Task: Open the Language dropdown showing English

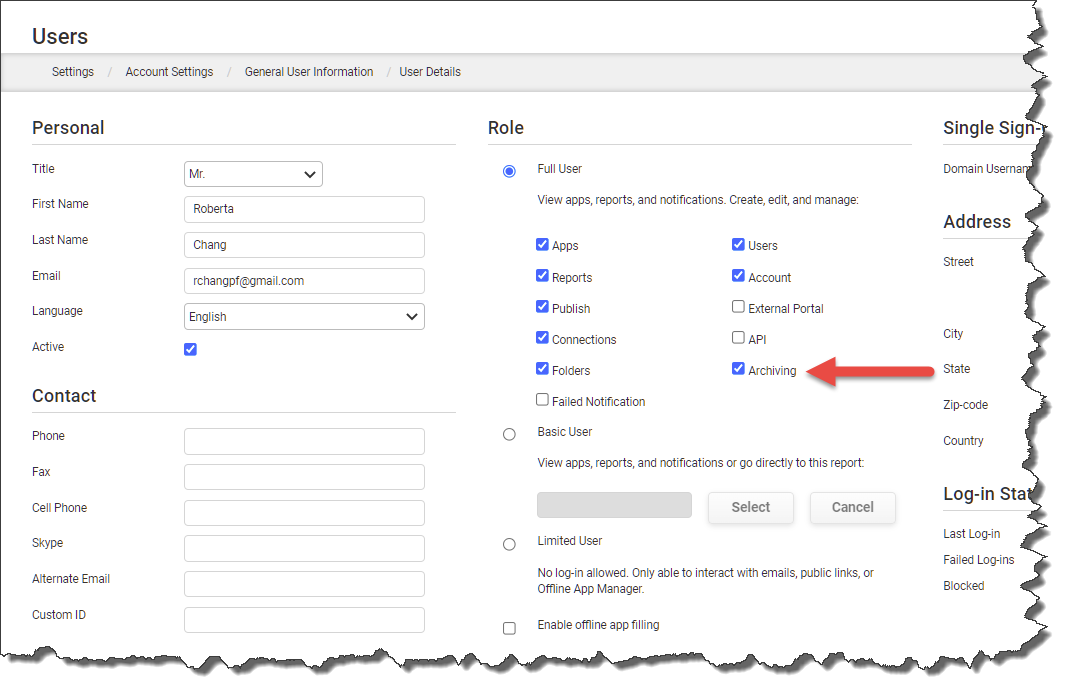Action: [304, 317]
